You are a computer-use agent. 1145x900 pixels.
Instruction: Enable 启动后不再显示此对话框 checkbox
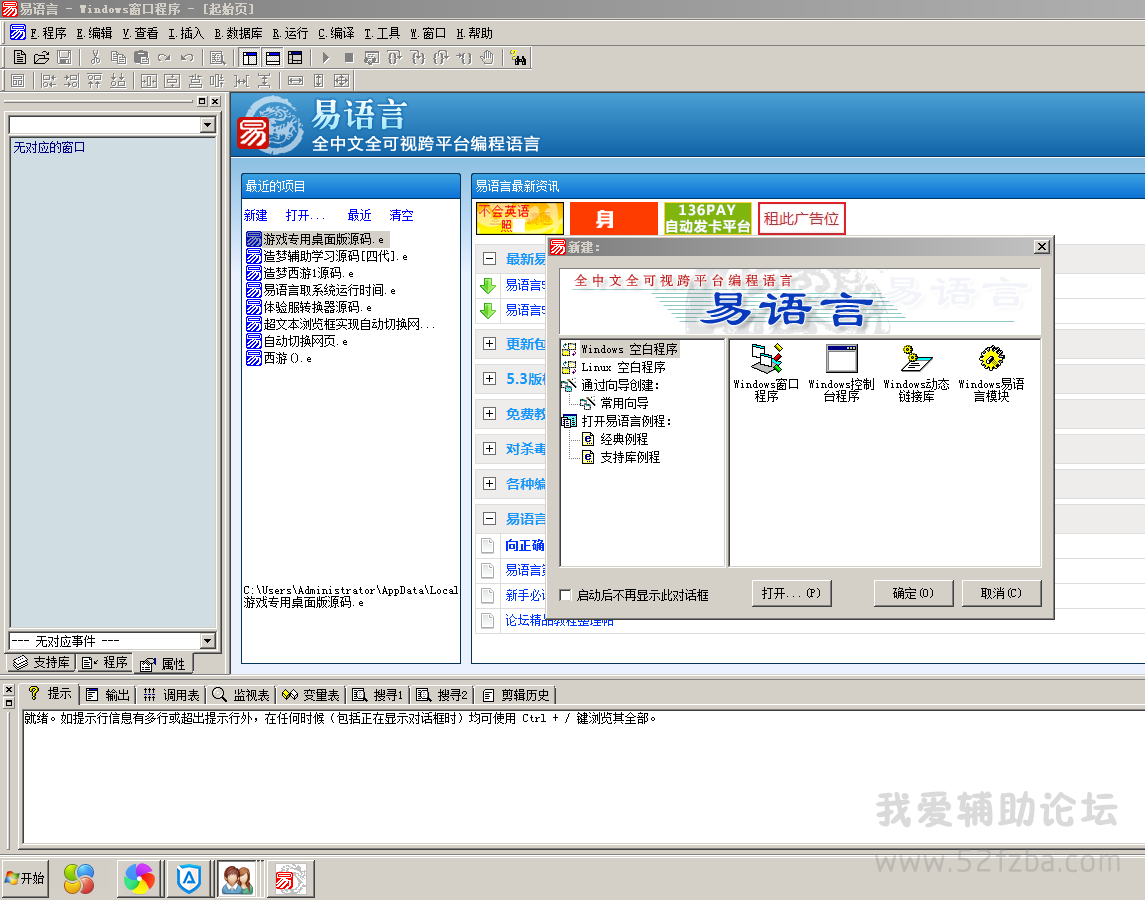tap(566, 595)
